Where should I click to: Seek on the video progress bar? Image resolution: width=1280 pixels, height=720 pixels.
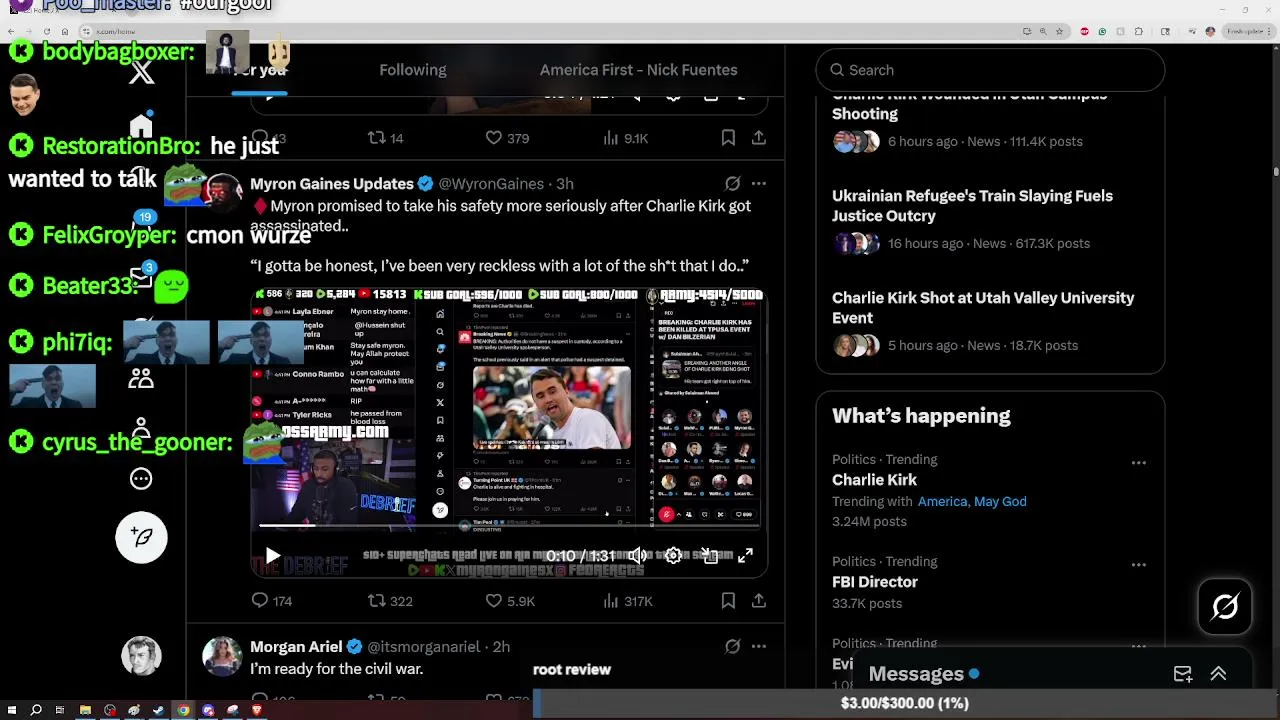[x=509, y=525]
